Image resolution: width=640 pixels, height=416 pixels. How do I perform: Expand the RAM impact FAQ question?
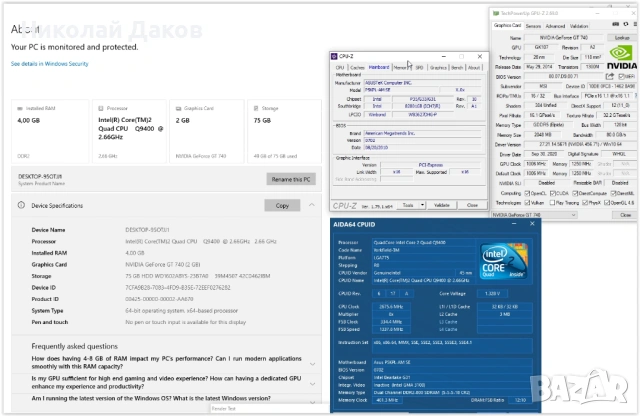pos(313,364)
